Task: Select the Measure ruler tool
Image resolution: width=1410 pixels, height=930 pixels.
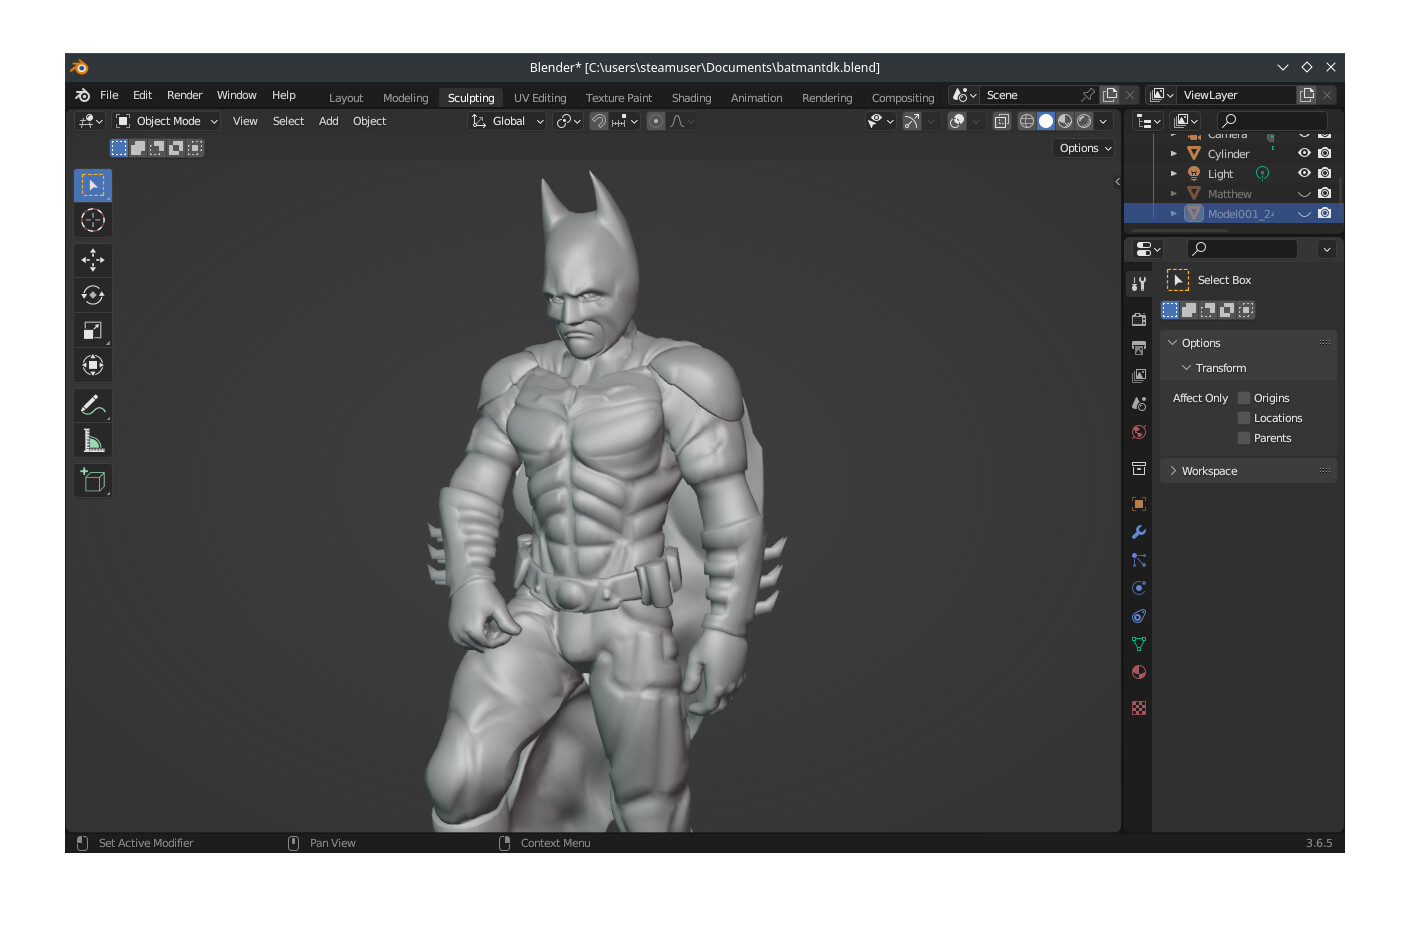Action: [93, 440]
